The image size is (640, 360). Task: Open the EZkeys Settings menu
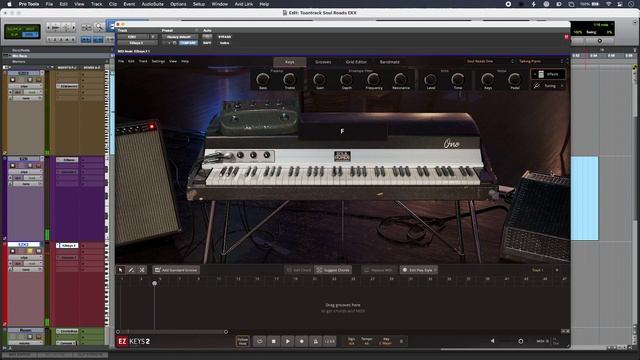(158, 61)
